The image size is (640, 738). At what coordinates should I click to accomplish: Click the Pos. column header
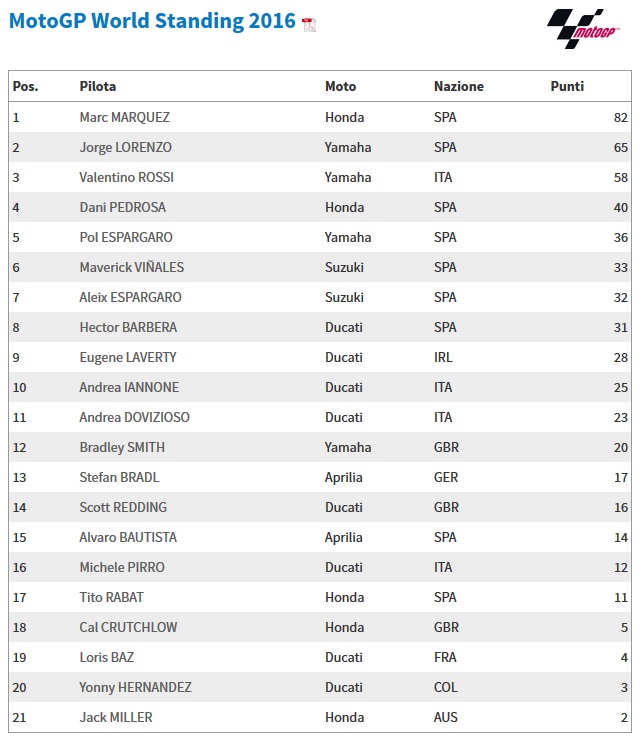[26, 87]
